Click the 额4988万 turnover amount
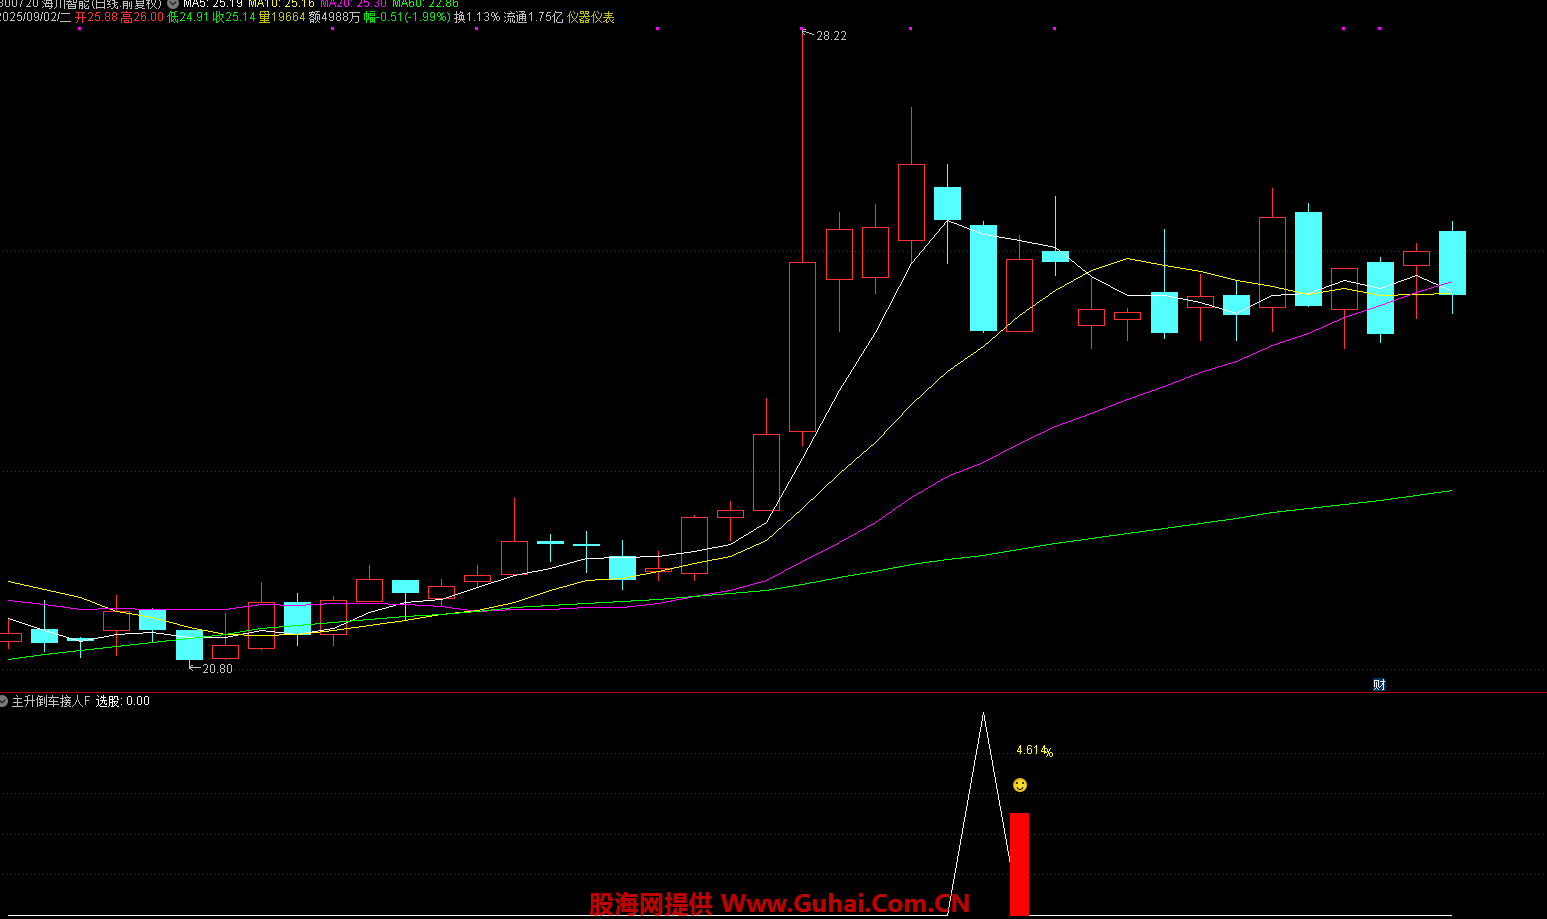The height and width of the screenshot is (919, 1547). [x=334, y=17]
